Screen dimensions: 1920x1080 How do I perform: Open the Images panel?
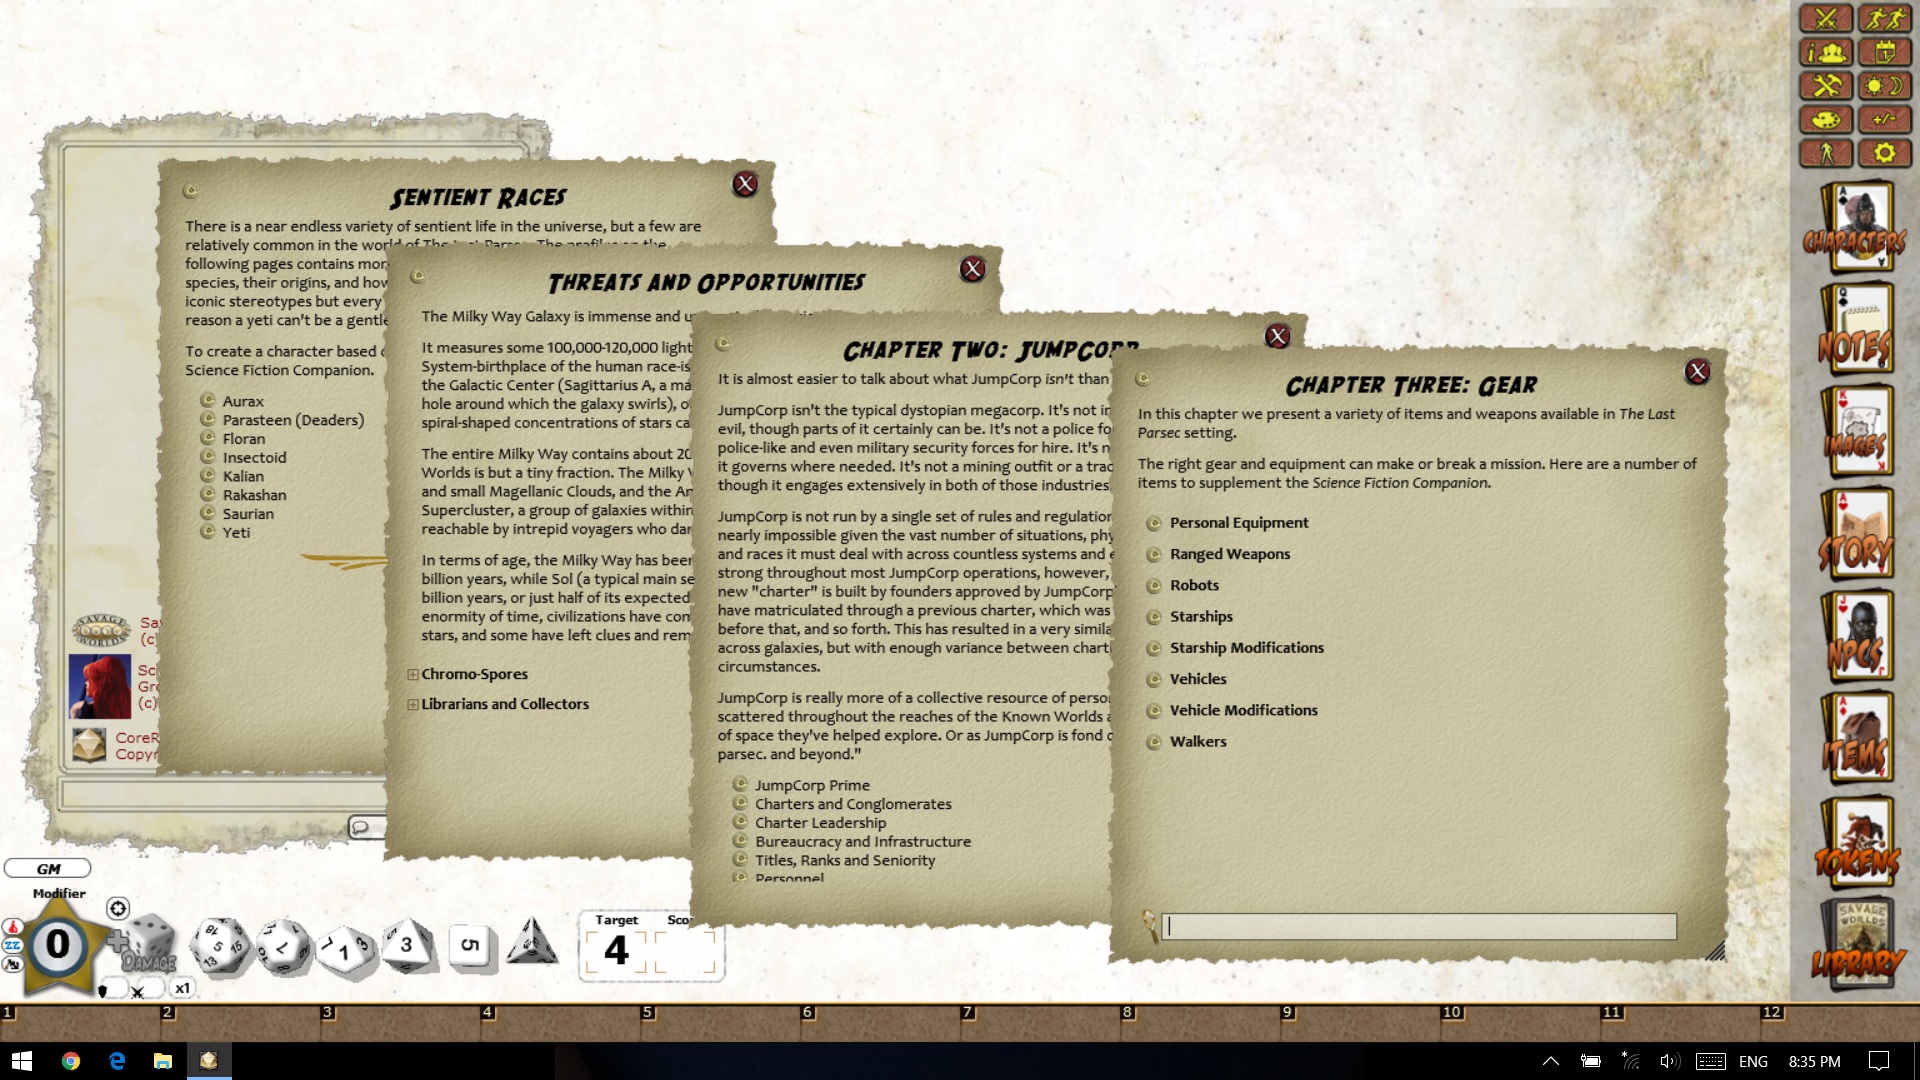coord(1862,435)
